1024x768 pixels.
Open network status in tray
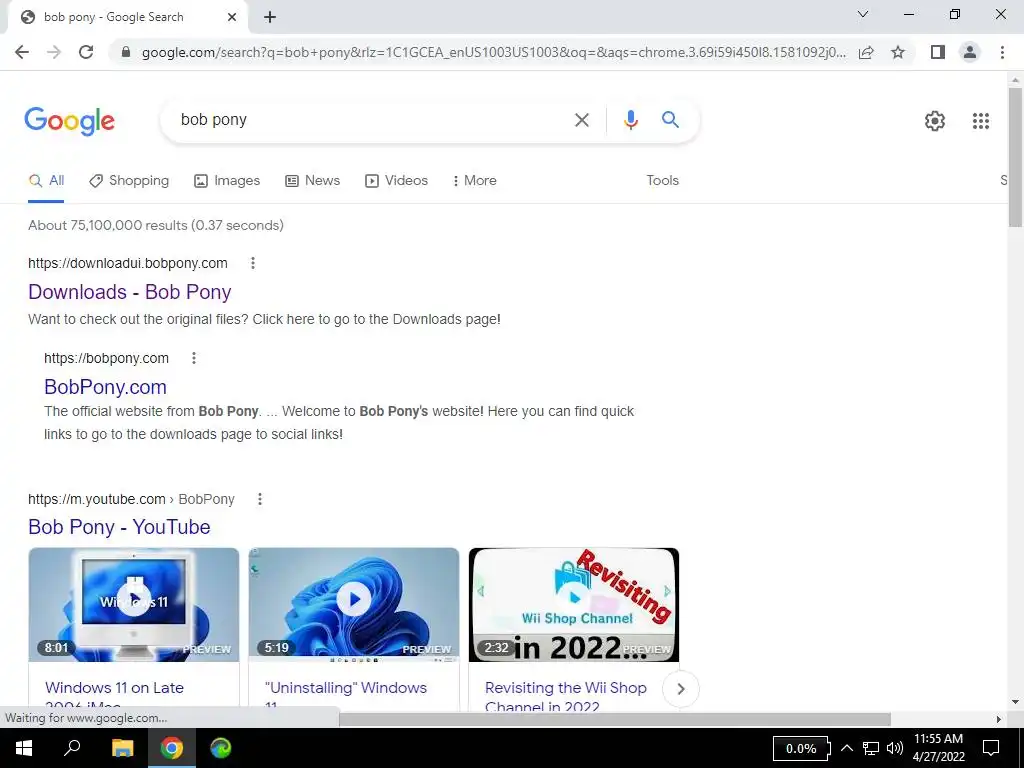pyautogui.click(x=871, y=748)
